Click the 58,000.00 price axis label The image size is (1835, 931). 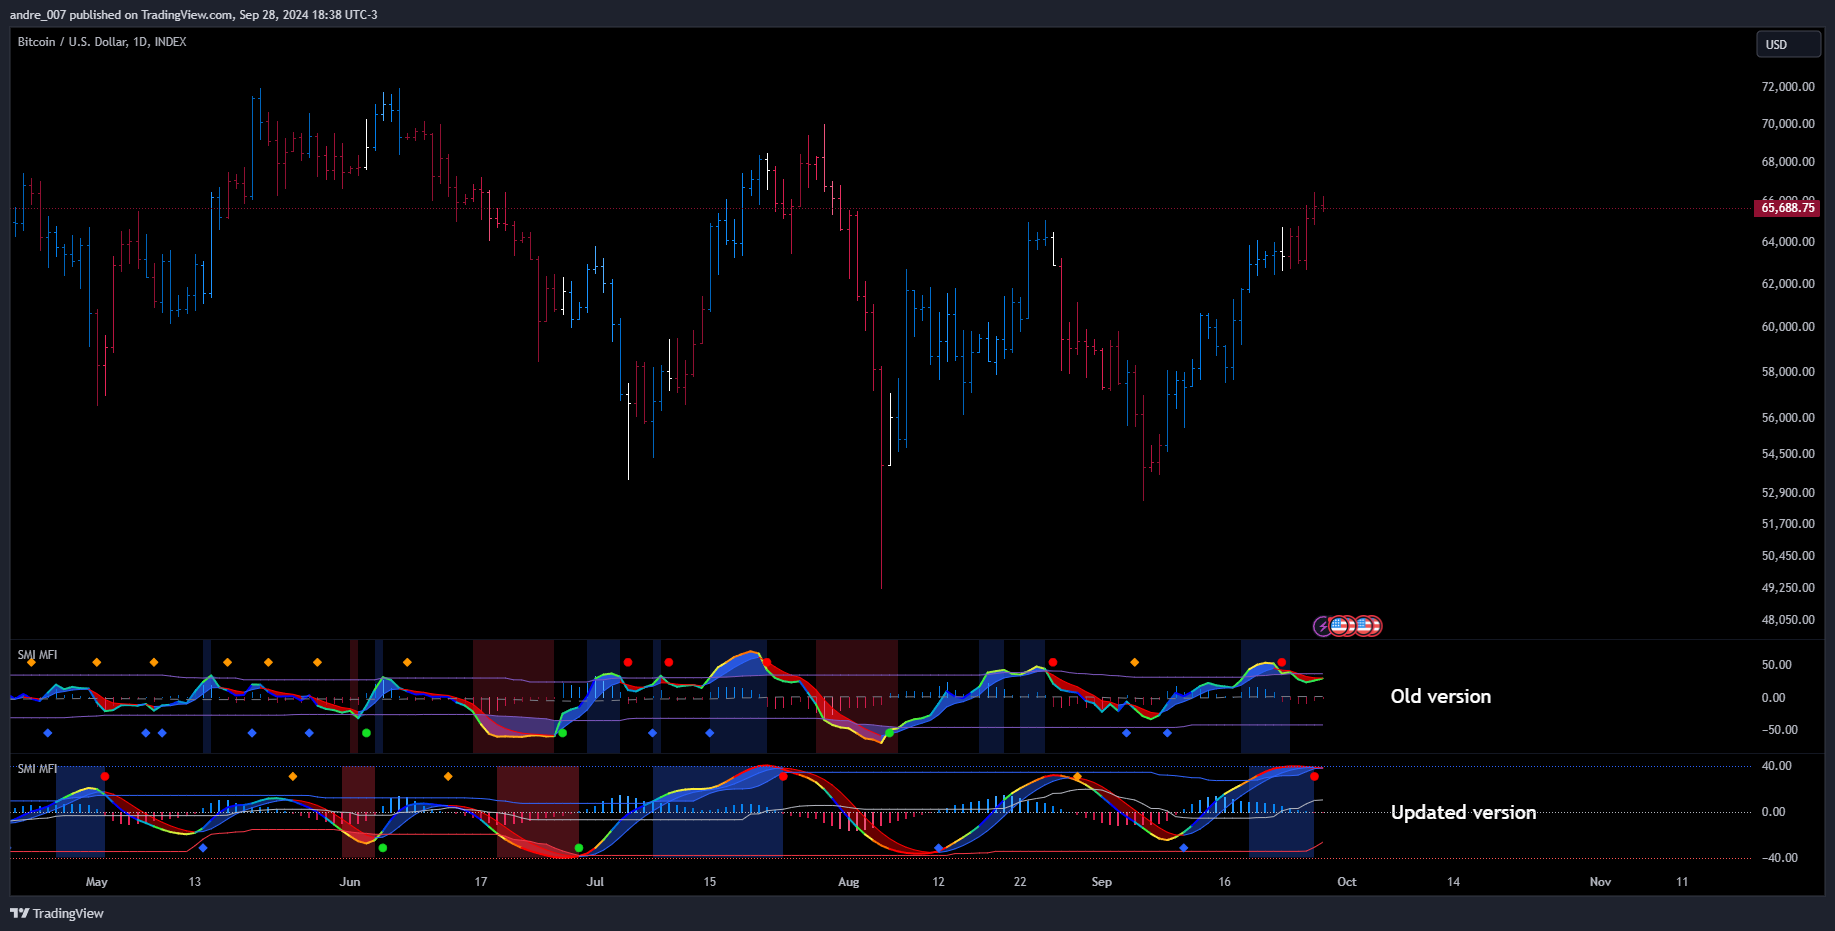1788,372
